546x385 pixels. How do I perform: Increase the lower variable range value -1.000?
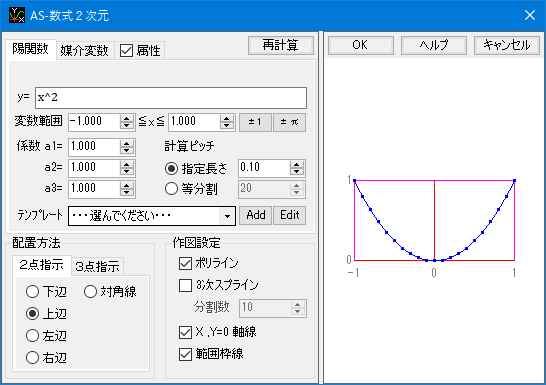(x=127, y=118)
